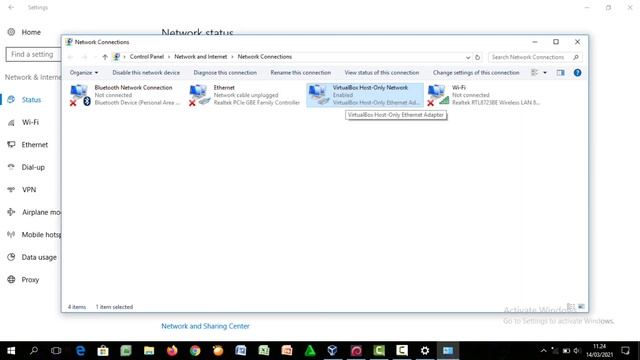Open Network and Internet breadcrumb
This screenshot has width=640, height=360.
[x=200, y=57]
